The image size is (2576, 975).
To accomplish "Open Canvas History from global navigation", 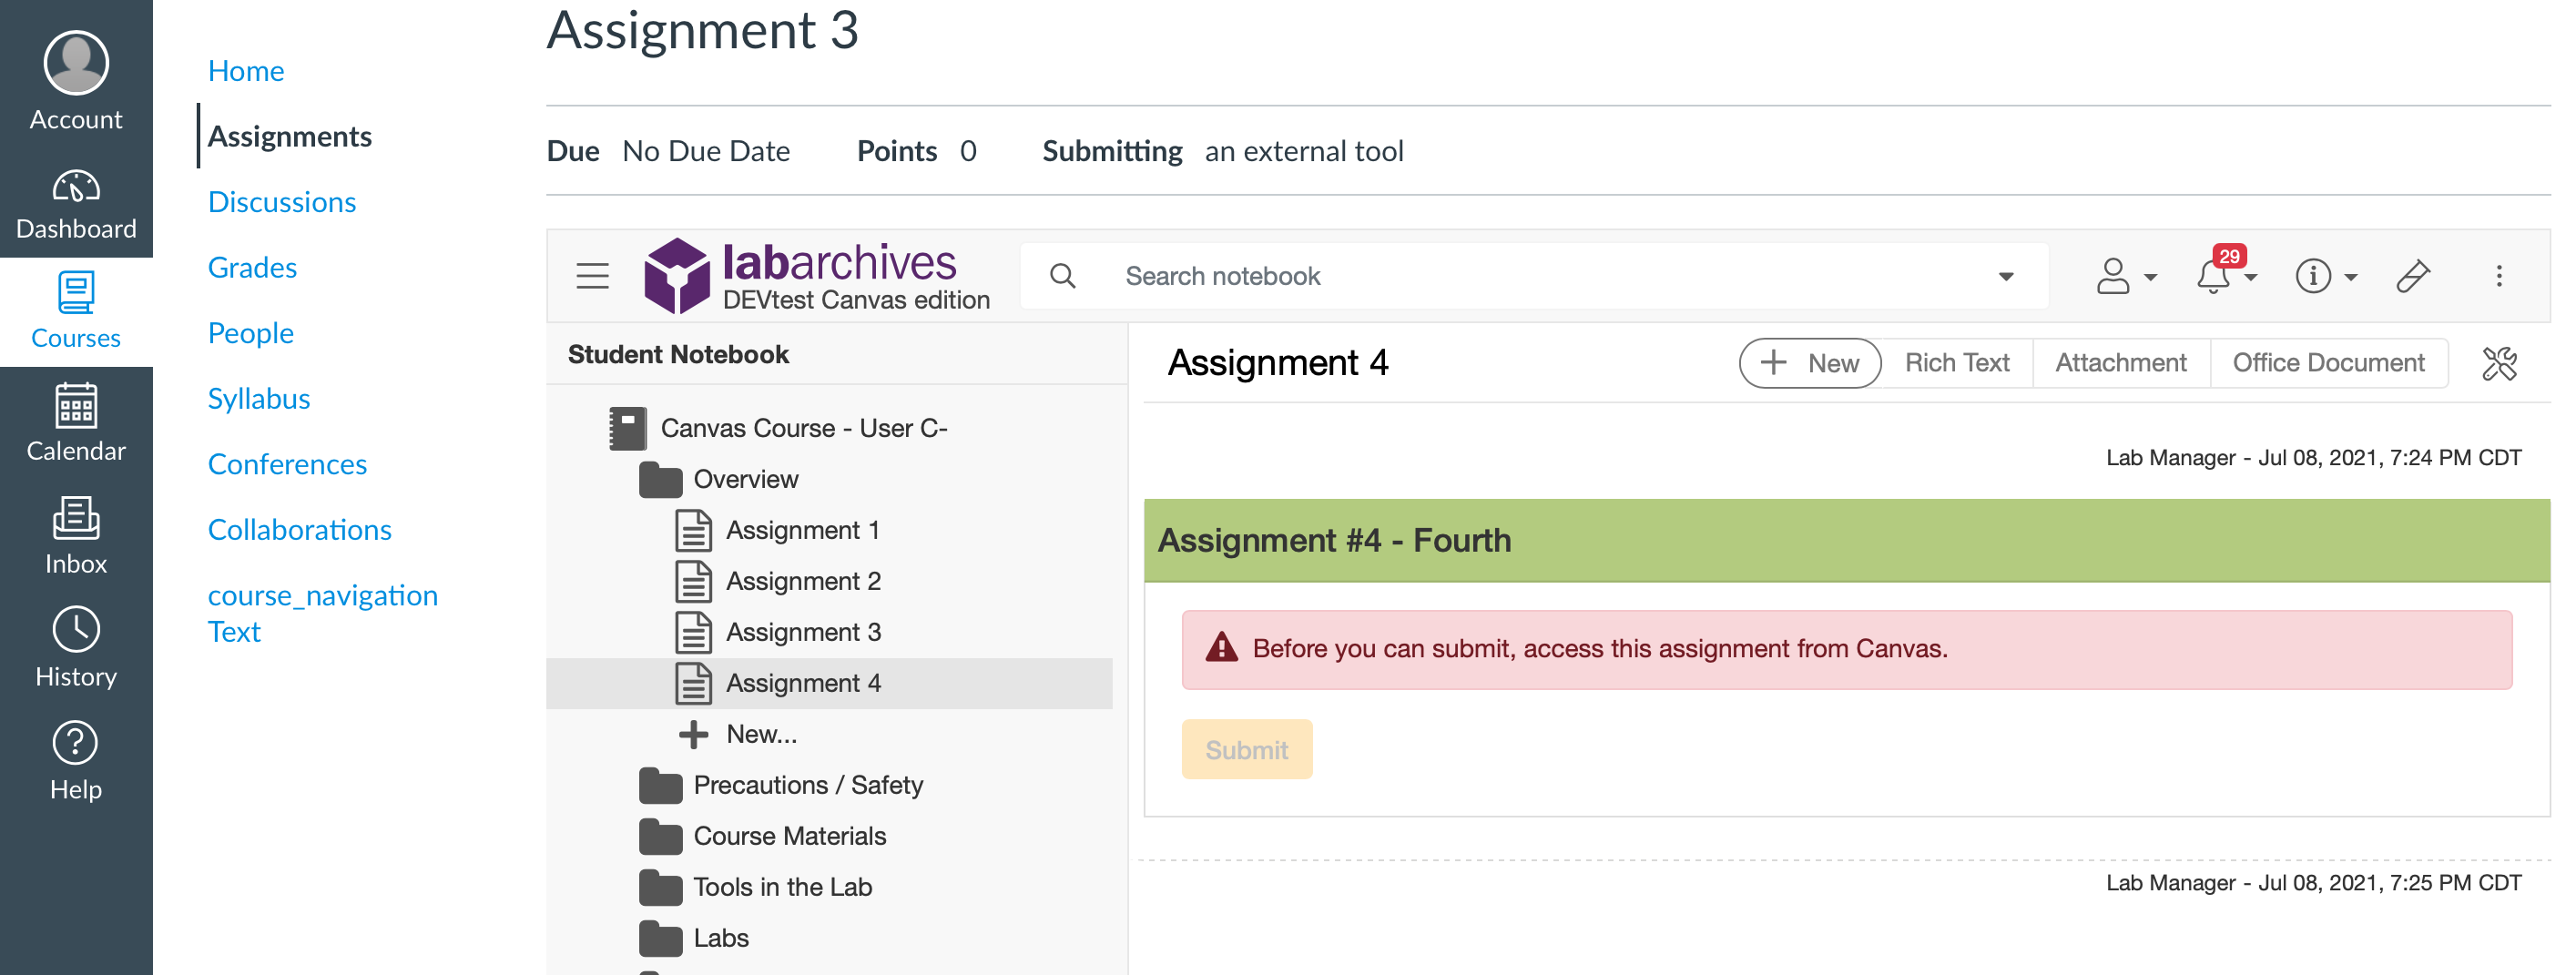I will (76, 648).
